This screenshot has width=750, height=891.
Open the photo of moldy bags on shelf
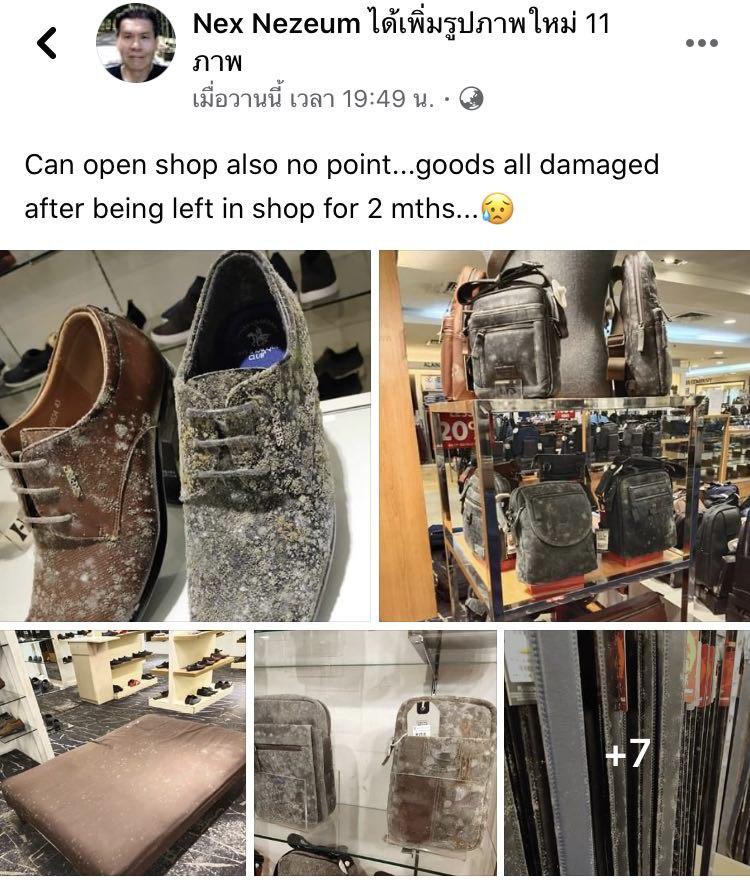pyautogui.click(x=565, y=436)
